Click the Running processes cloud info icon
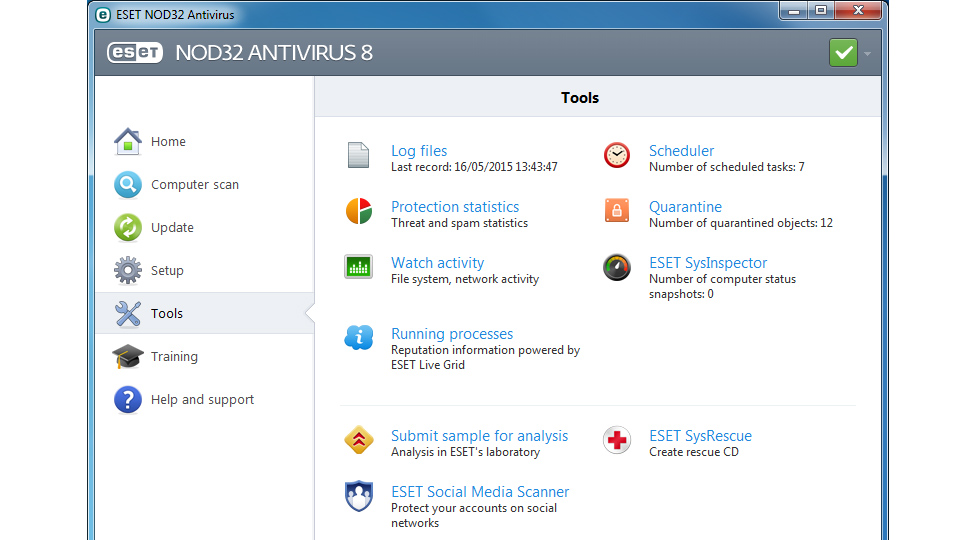Image resolution: width=960 pixels, height=540 pixels. [x=359, y=337]
